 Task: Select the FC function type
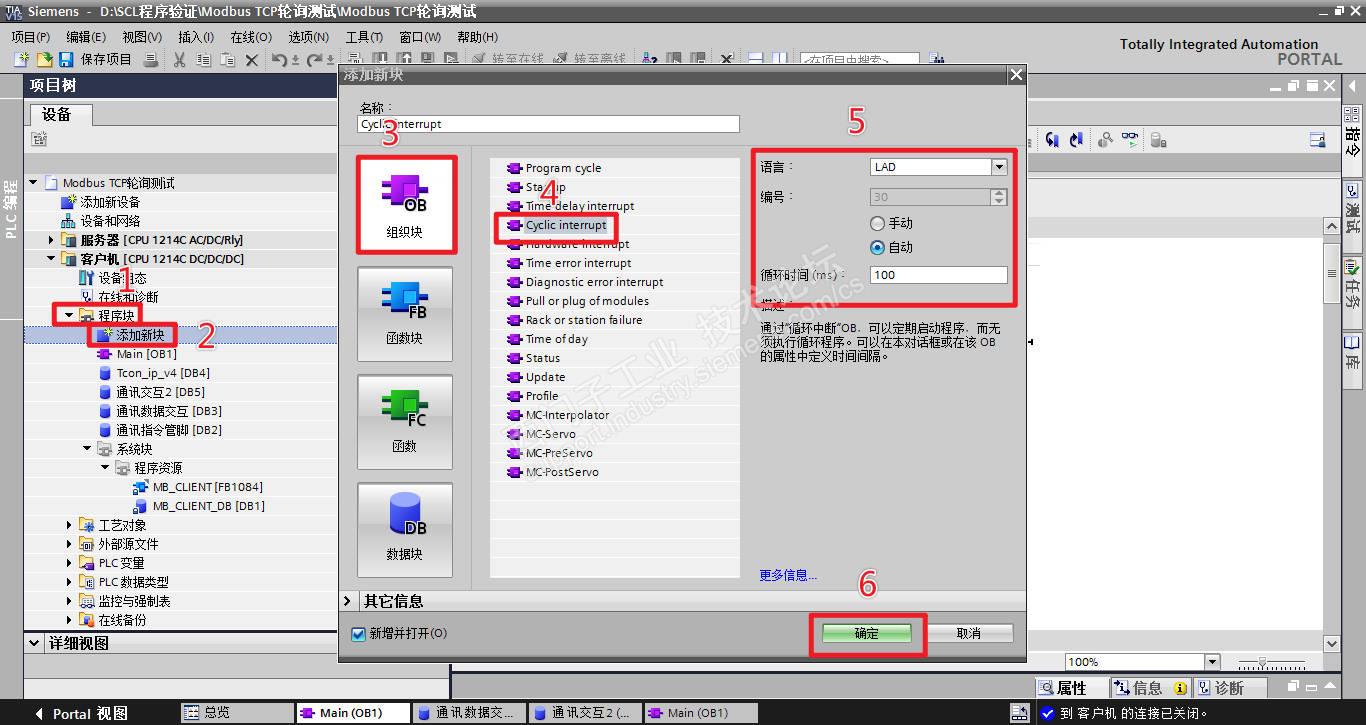click(x=405, y=420)
